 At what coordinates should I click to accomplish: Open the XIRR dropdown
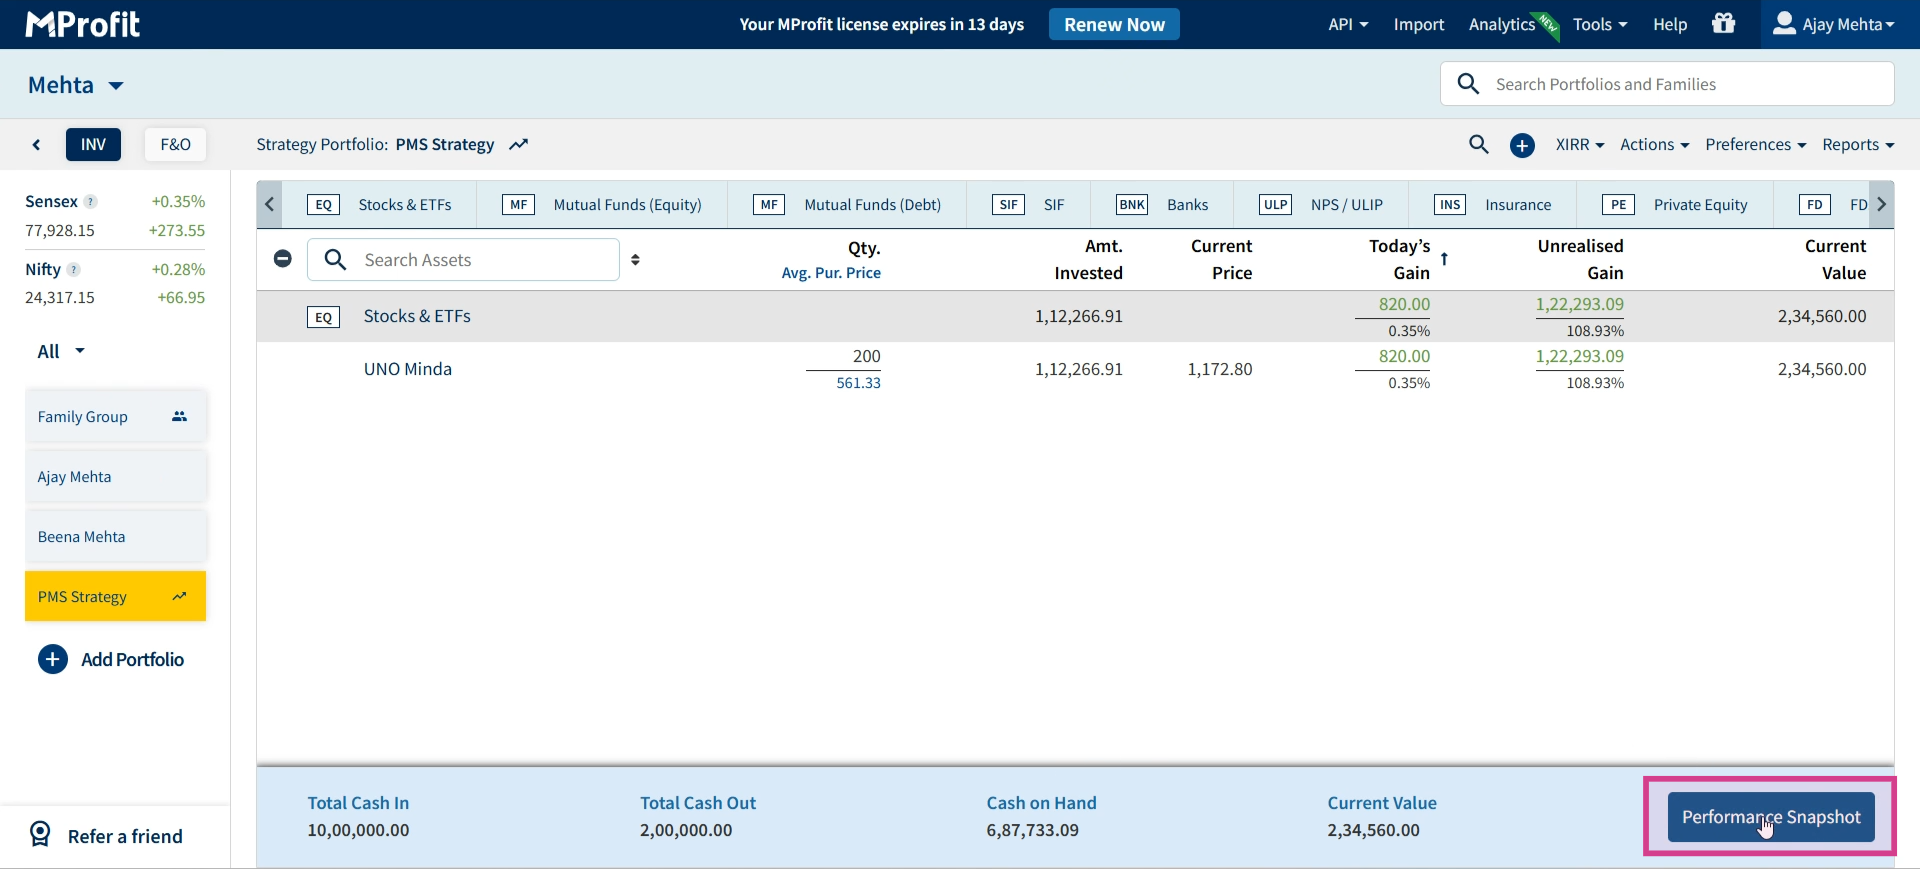1580,144
